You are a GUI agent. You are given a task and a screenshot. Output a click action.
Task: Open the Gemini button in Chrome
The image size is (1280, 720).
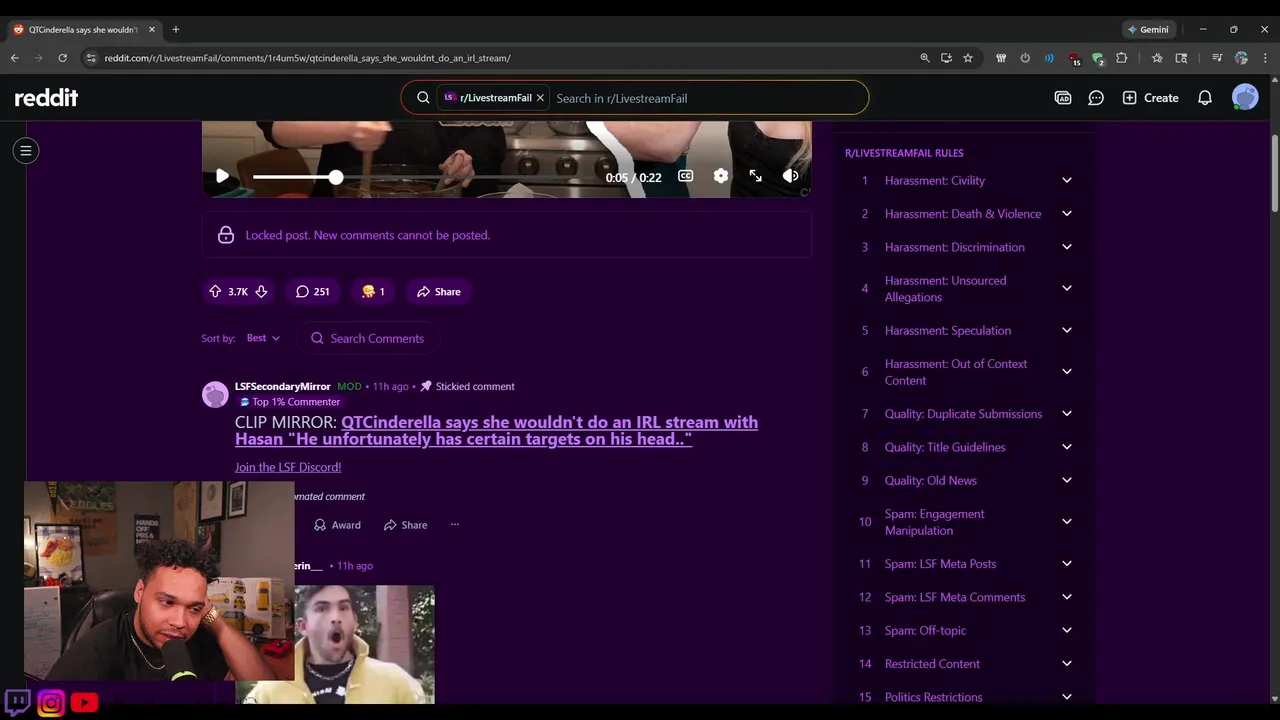[x=1147, y=30]
